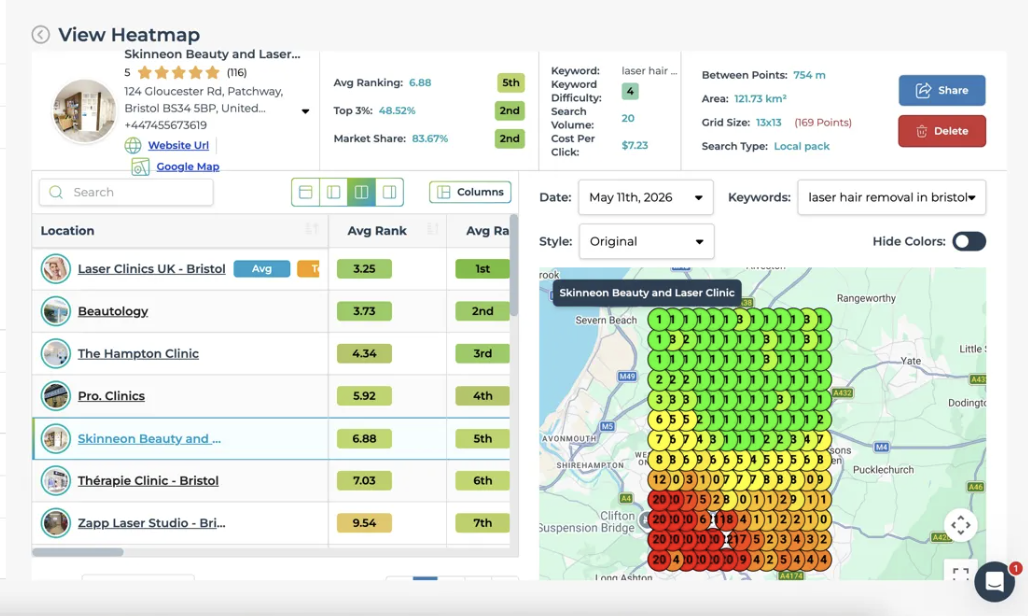Click the map icon beside Google Map
1028x616 pixels.
[140, 167]
